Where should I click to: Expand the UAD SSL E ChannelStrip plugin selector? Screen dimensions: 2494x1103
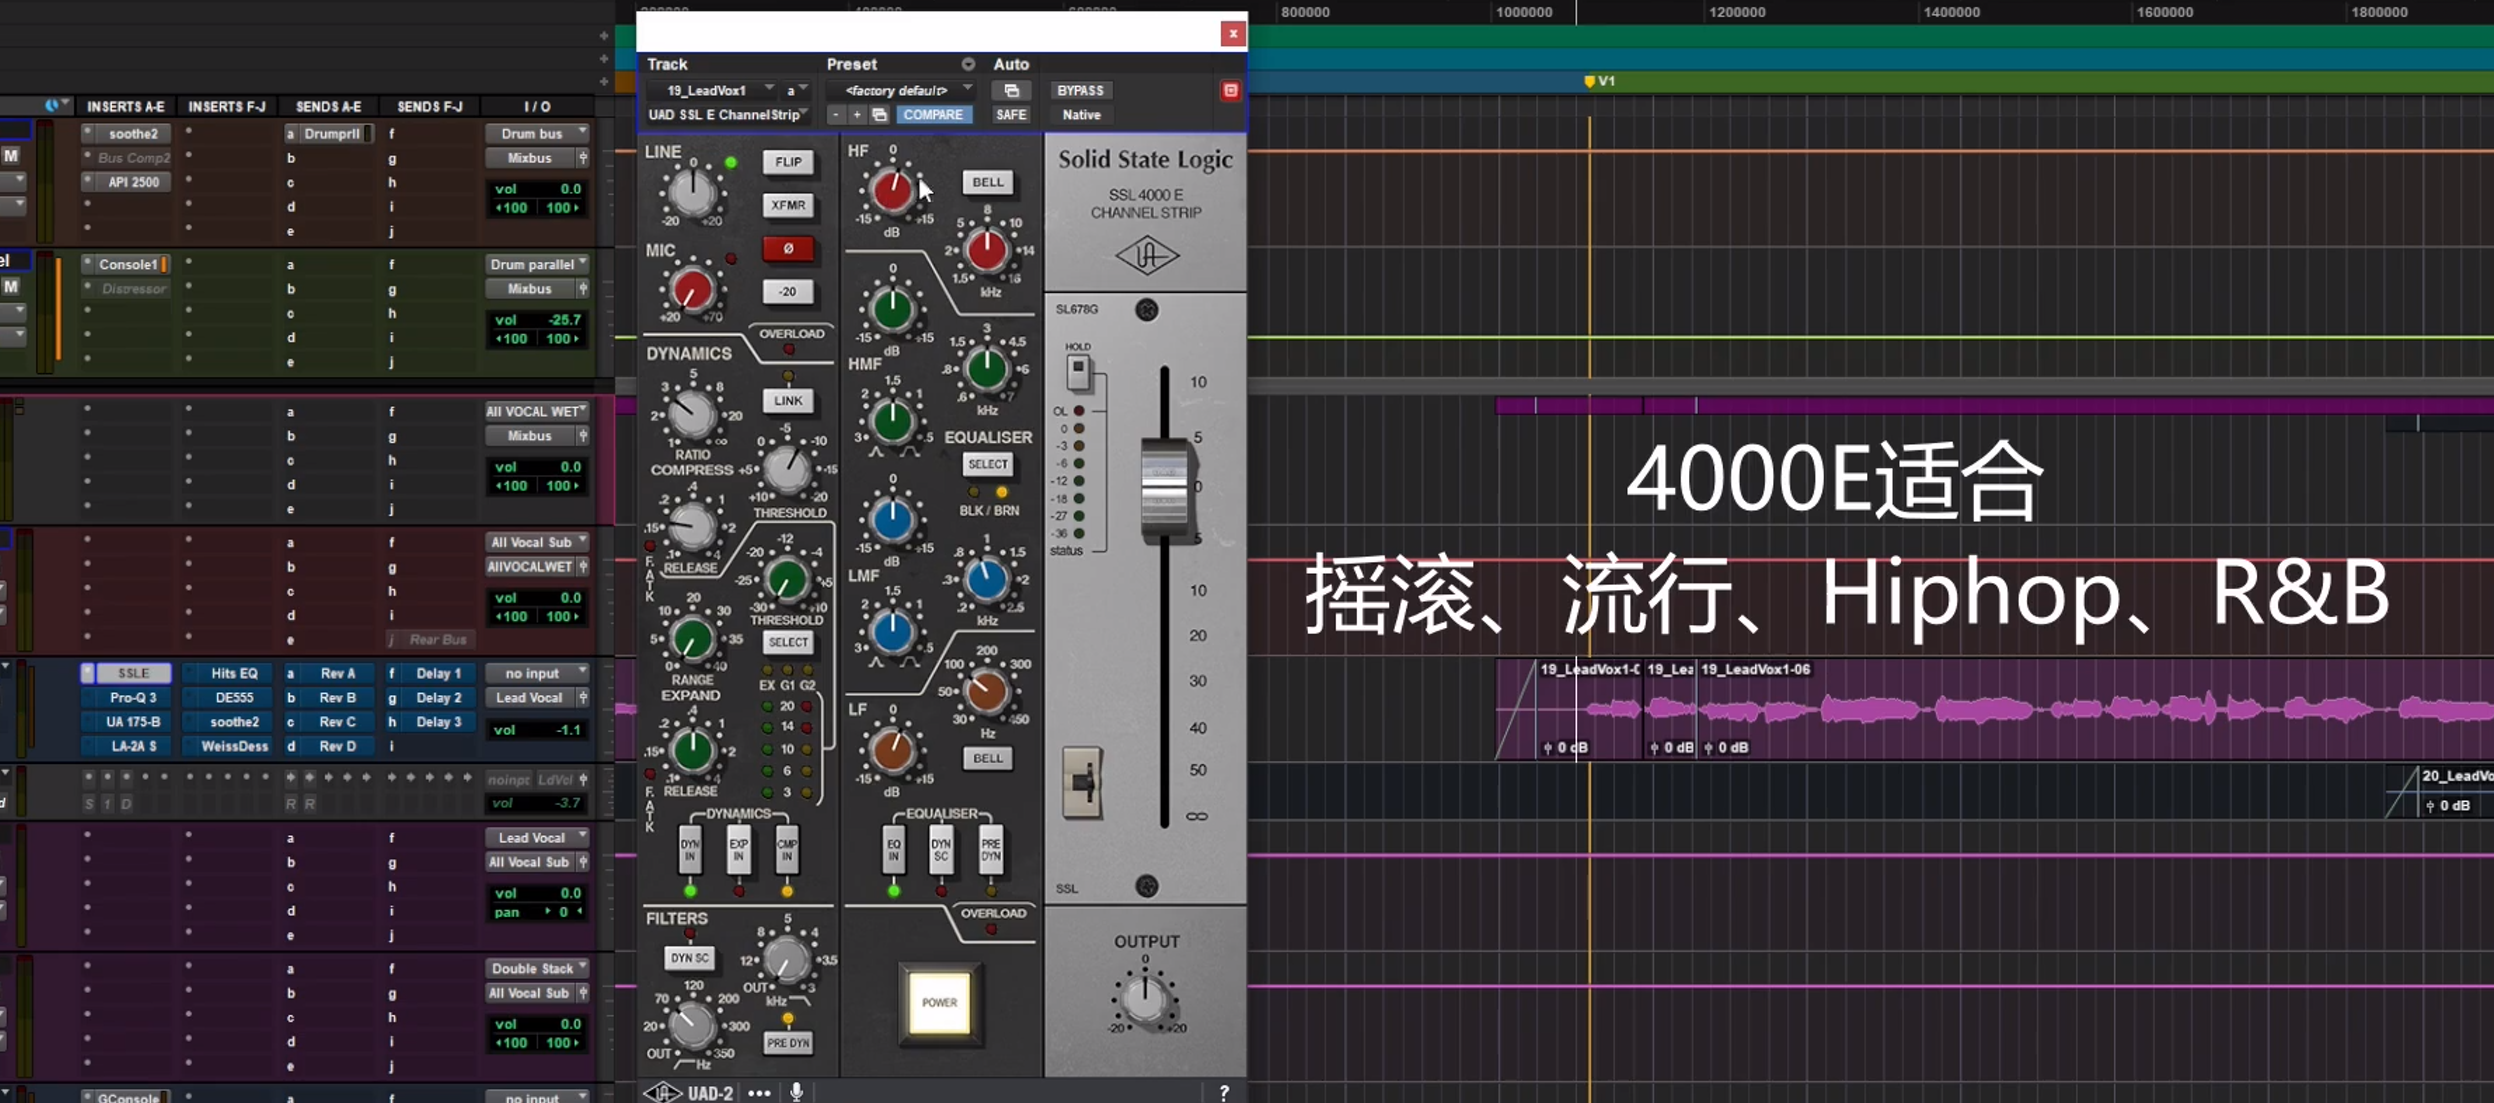[x=726, y=115]
